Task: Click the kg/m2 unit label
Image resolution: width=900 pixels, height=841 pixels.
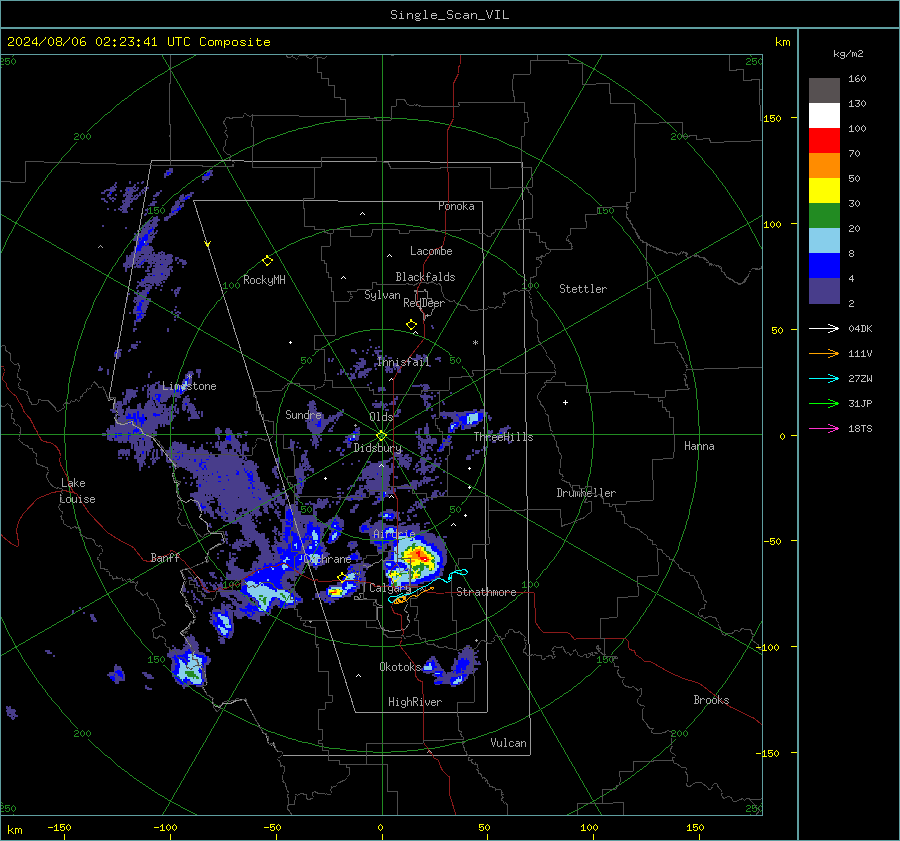Action: 848,54
